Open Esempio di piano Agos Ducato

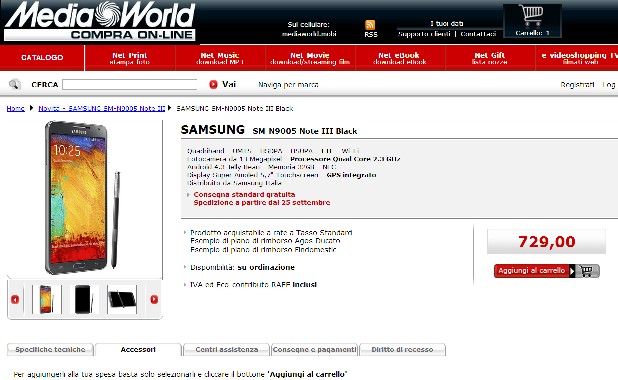[x=265, y=241]
